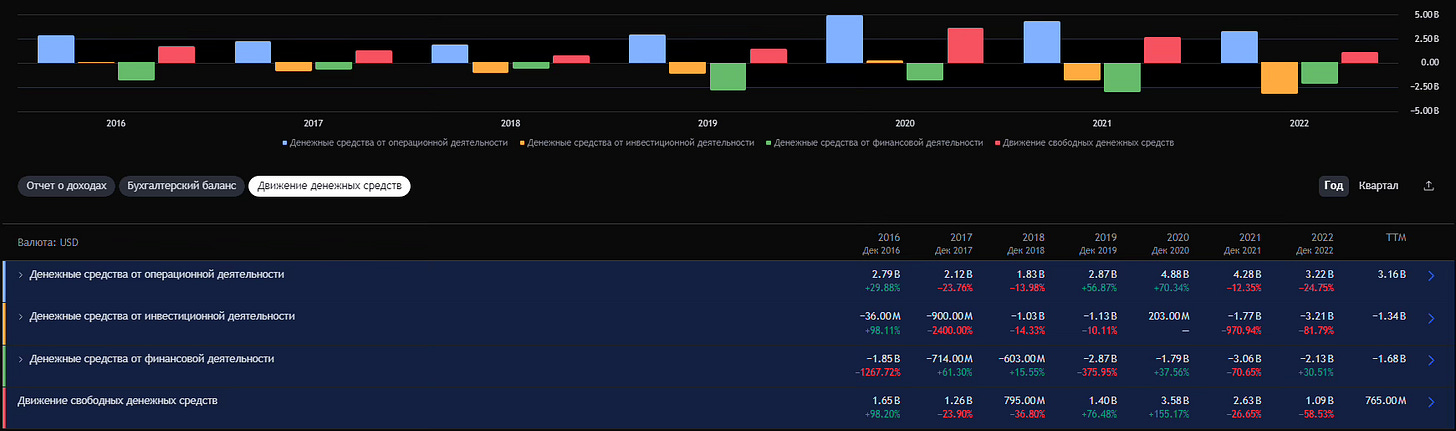Image resolution: width=1456 pixels, height=431 pixels.
Task: Open investing cash flow row arrow
Action: (x=1431, y=319)
